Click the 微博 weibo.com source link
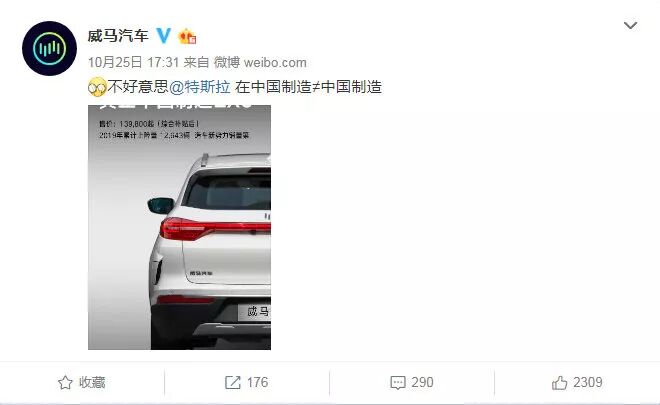660x405 pixels. 260,62
